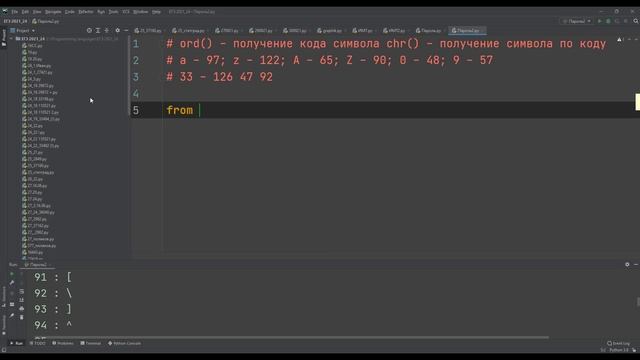Open the VCS menu

tap(126, 12)
